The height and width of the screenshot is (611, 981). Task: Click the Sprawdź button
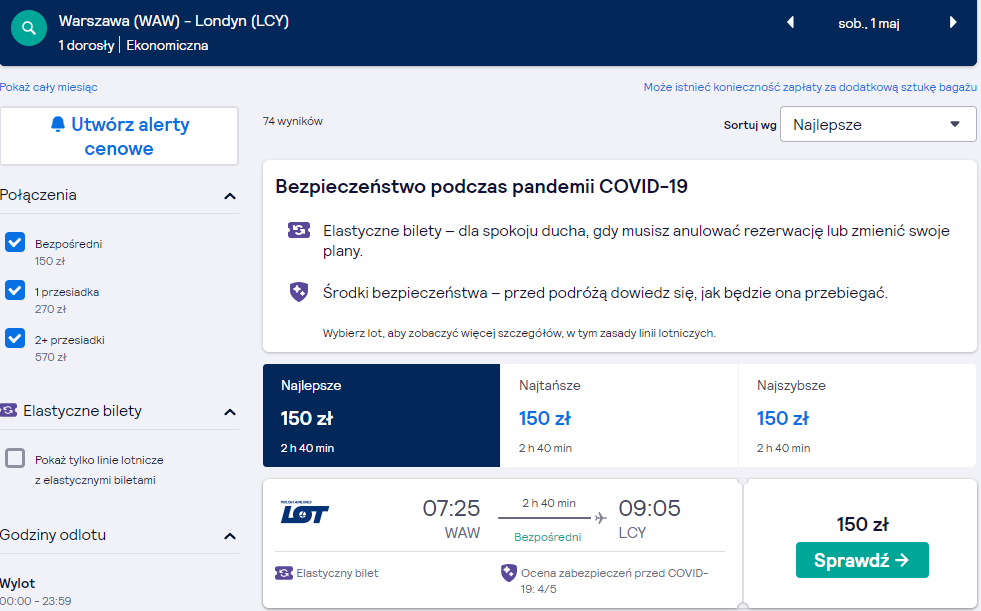click(862, 560)
